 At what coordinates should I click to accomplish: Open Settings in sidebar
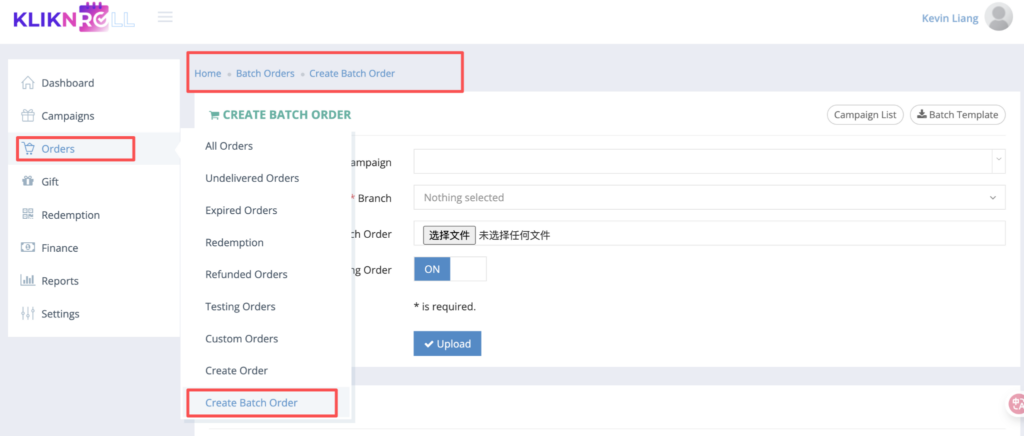click(60, 314)
